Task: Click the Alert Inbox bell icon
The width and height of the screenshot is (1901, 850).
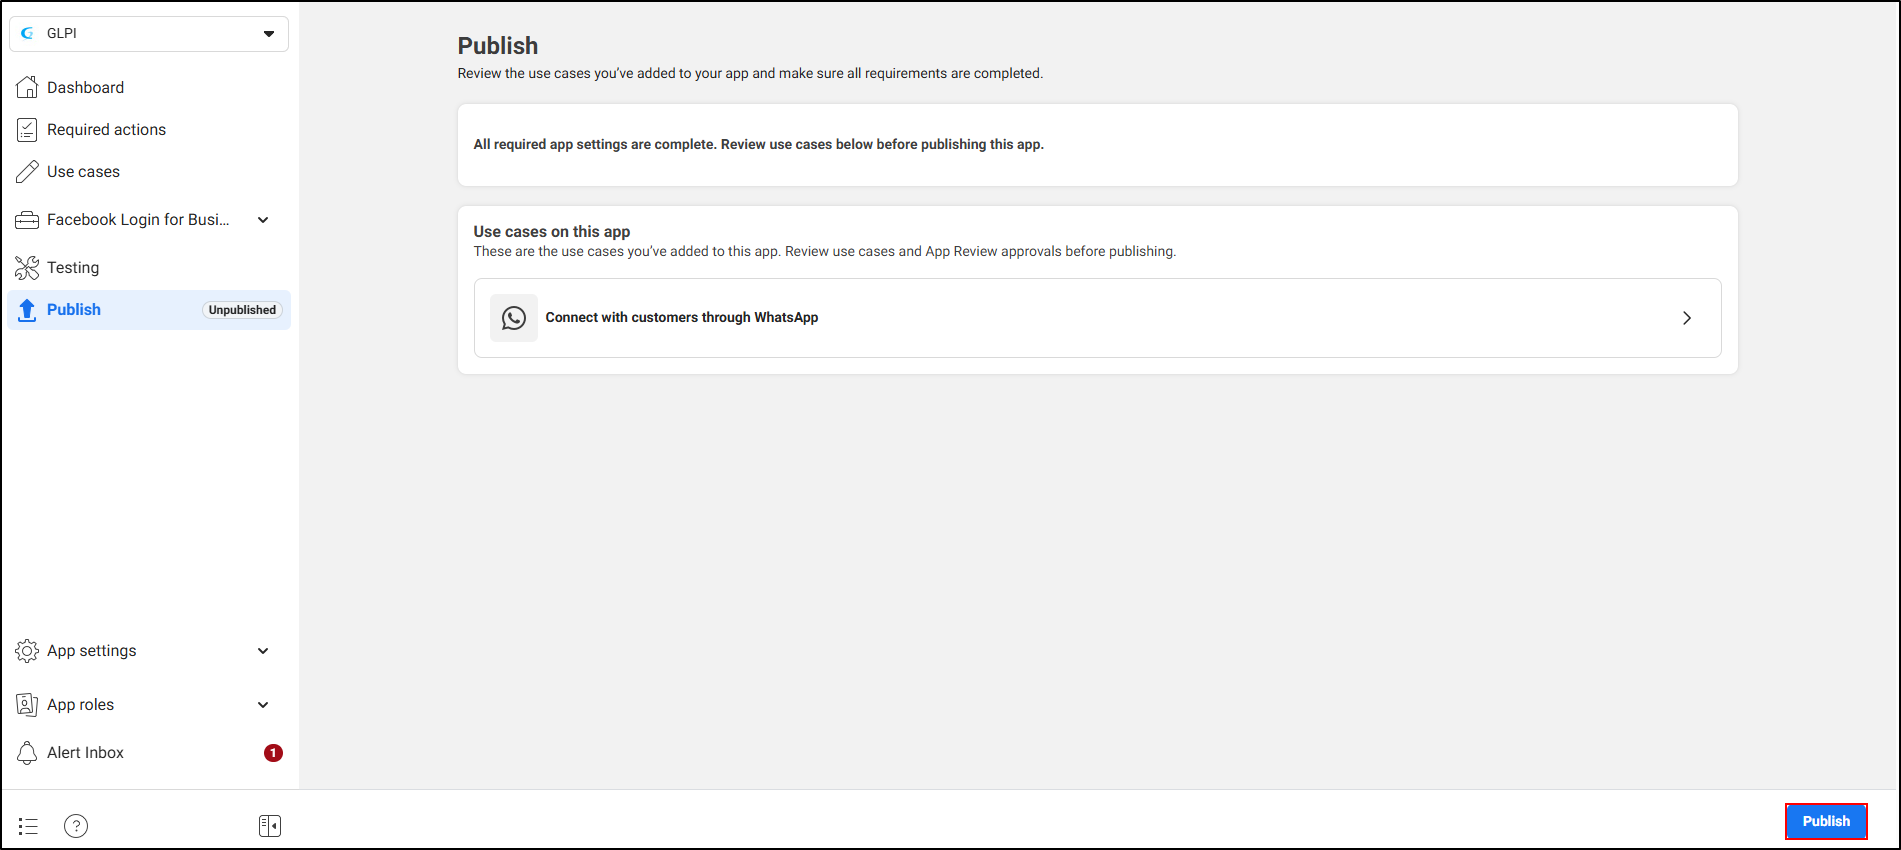Action: pos(27,753)
